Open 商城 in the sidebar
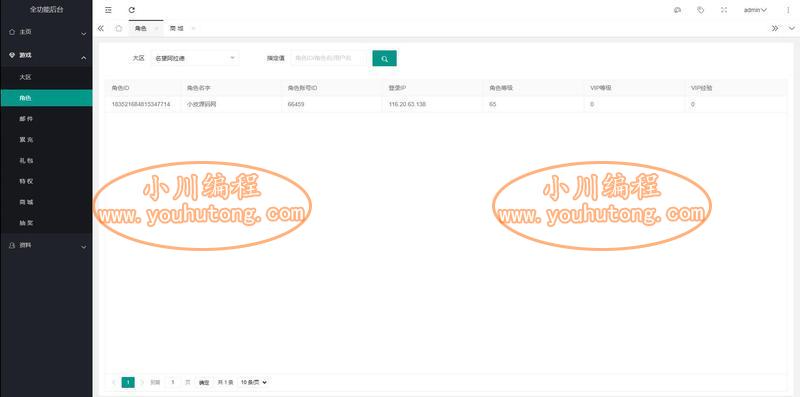The width and height of the screenshot is (800, 397). tap(46, 202)
